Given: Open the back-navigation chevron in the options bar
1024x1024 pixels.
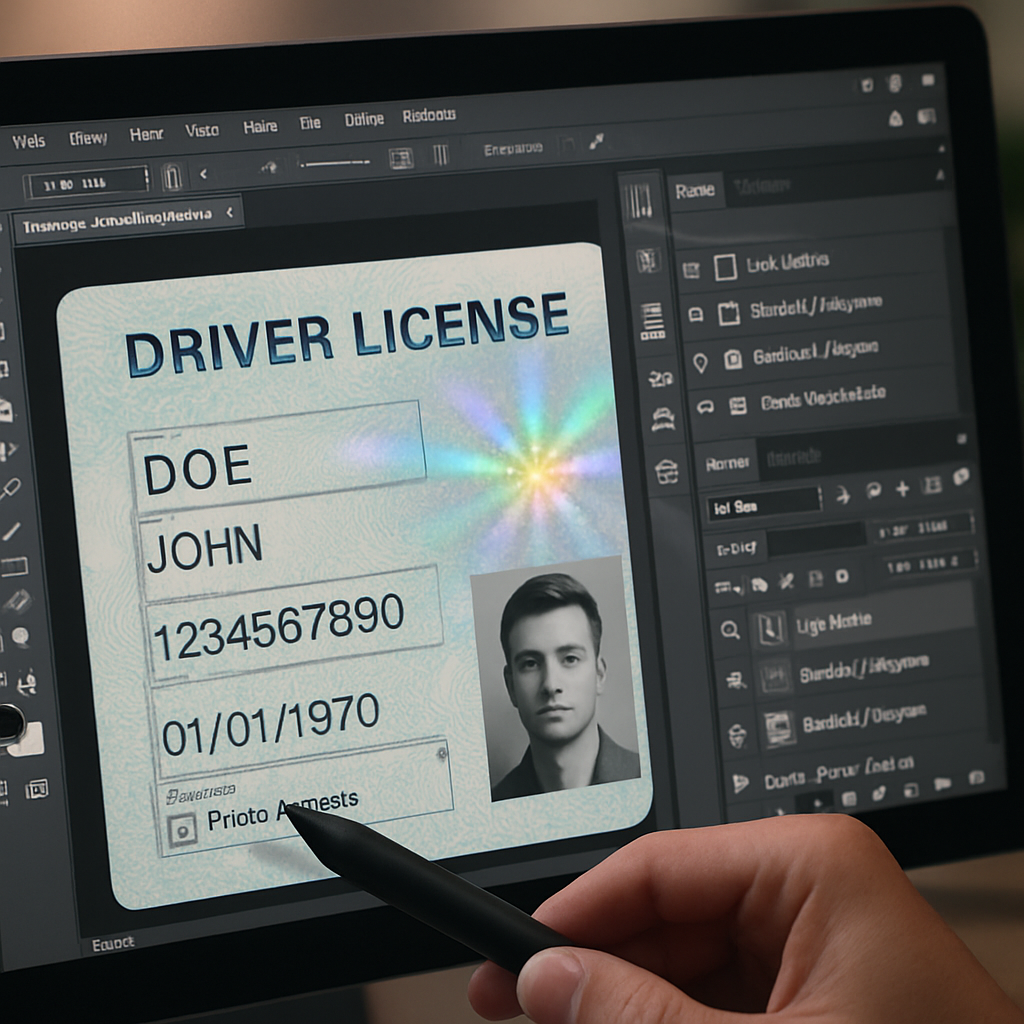Looking at the screenshot, I should (201, 174).
